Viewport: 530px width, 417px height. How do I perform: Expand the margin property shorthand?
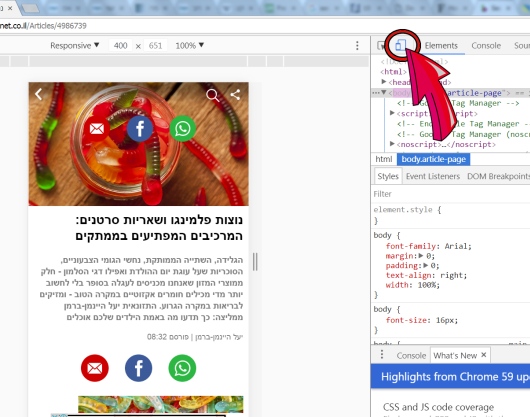(x=421, y=255)
